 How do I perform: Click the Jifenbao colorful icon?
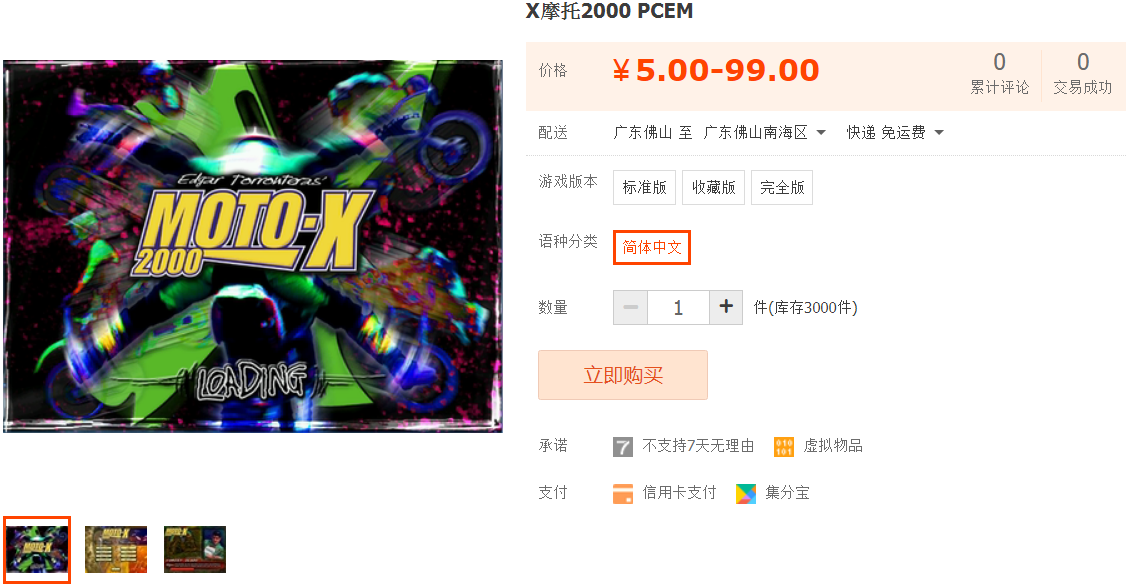[746, 494]
